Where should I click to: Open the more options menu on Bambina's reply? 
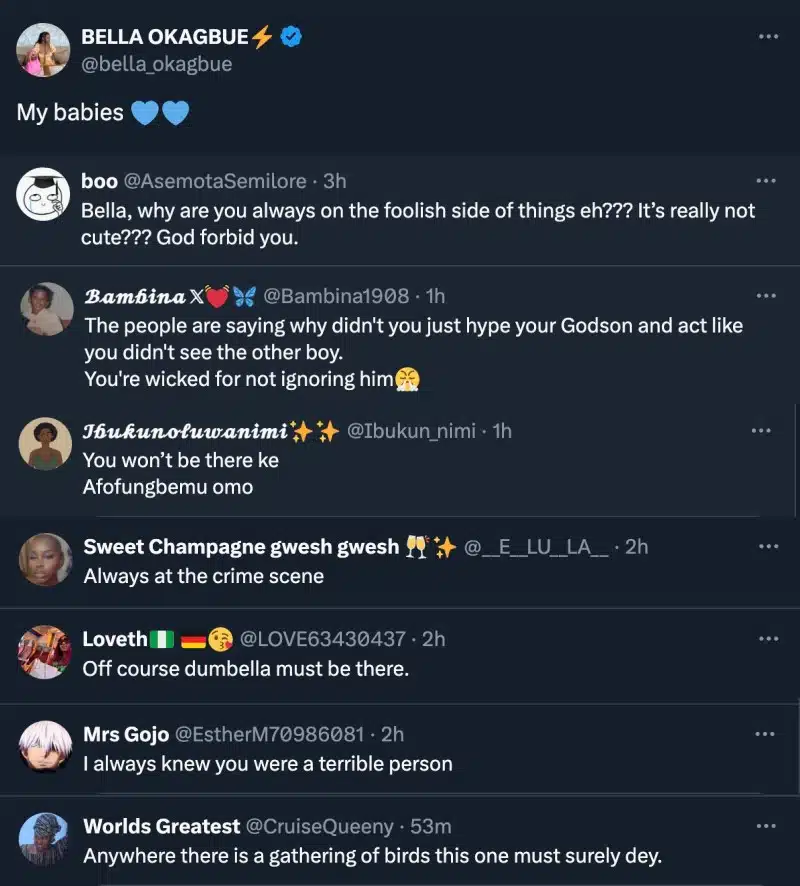(x=767, y=296)
